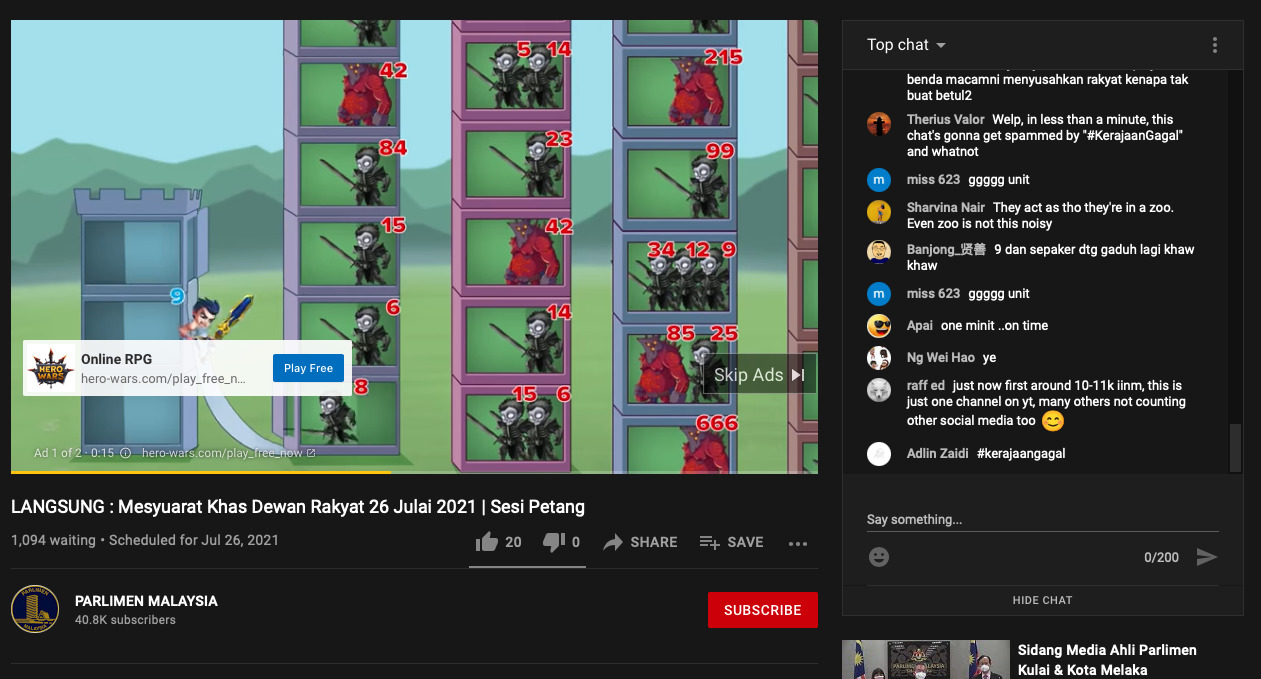Open PARLIMEN MALAYSIA channel avatar
Image resolution: width=1261 pixels, height=679 pixels.
click(35, 609)
